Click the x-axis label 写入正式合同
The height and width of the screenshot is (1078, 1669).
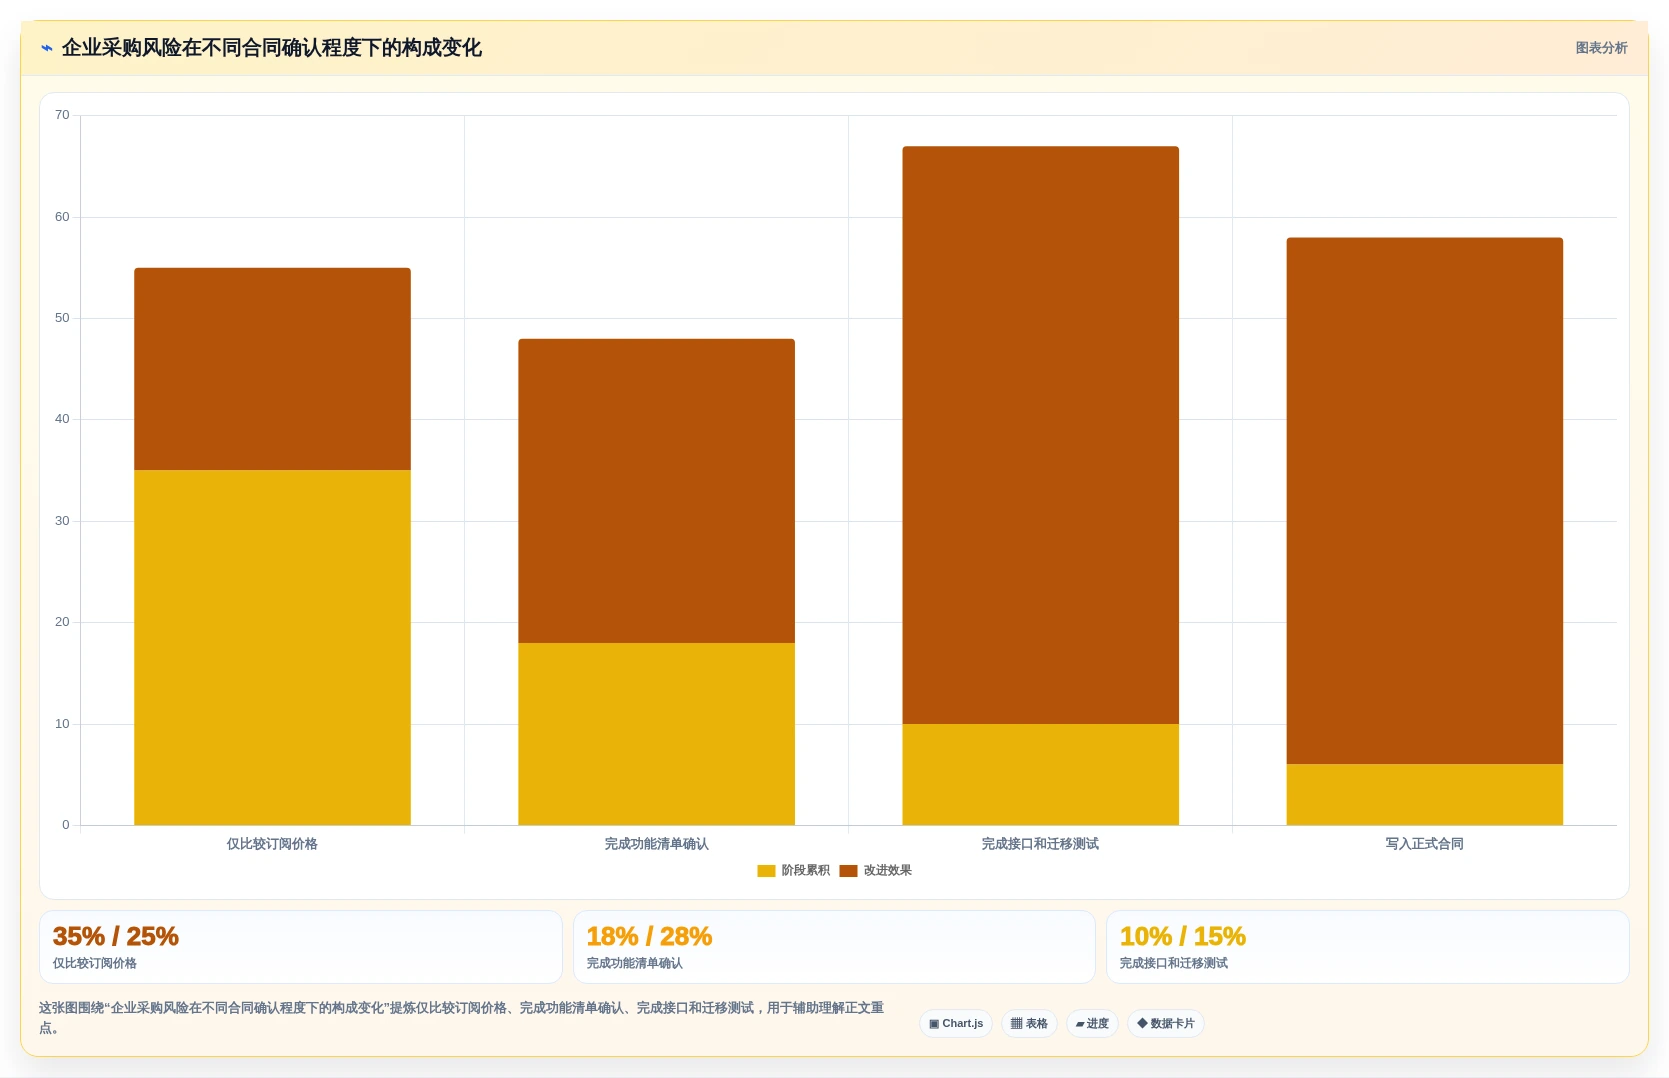[1424, 844]
